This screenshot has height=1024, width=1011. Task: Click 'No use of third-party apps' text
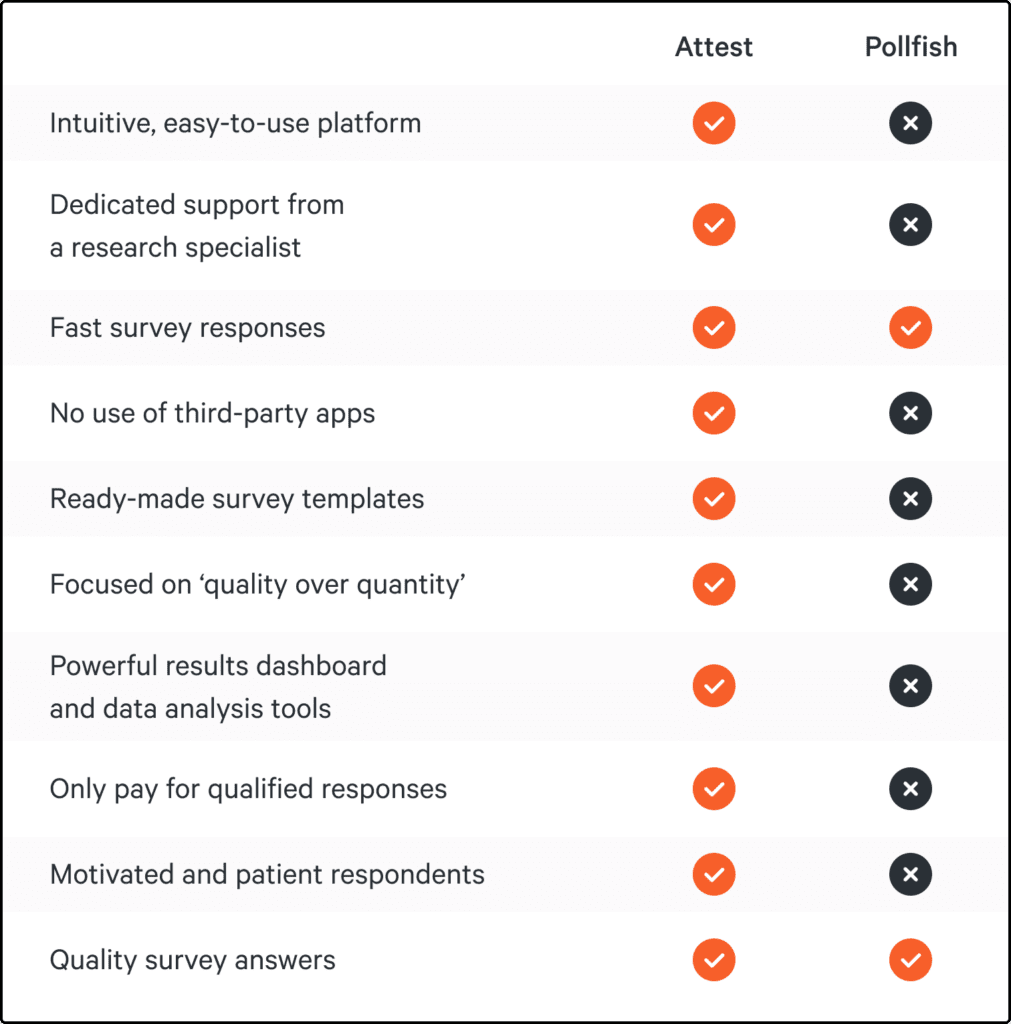point(213,413)
